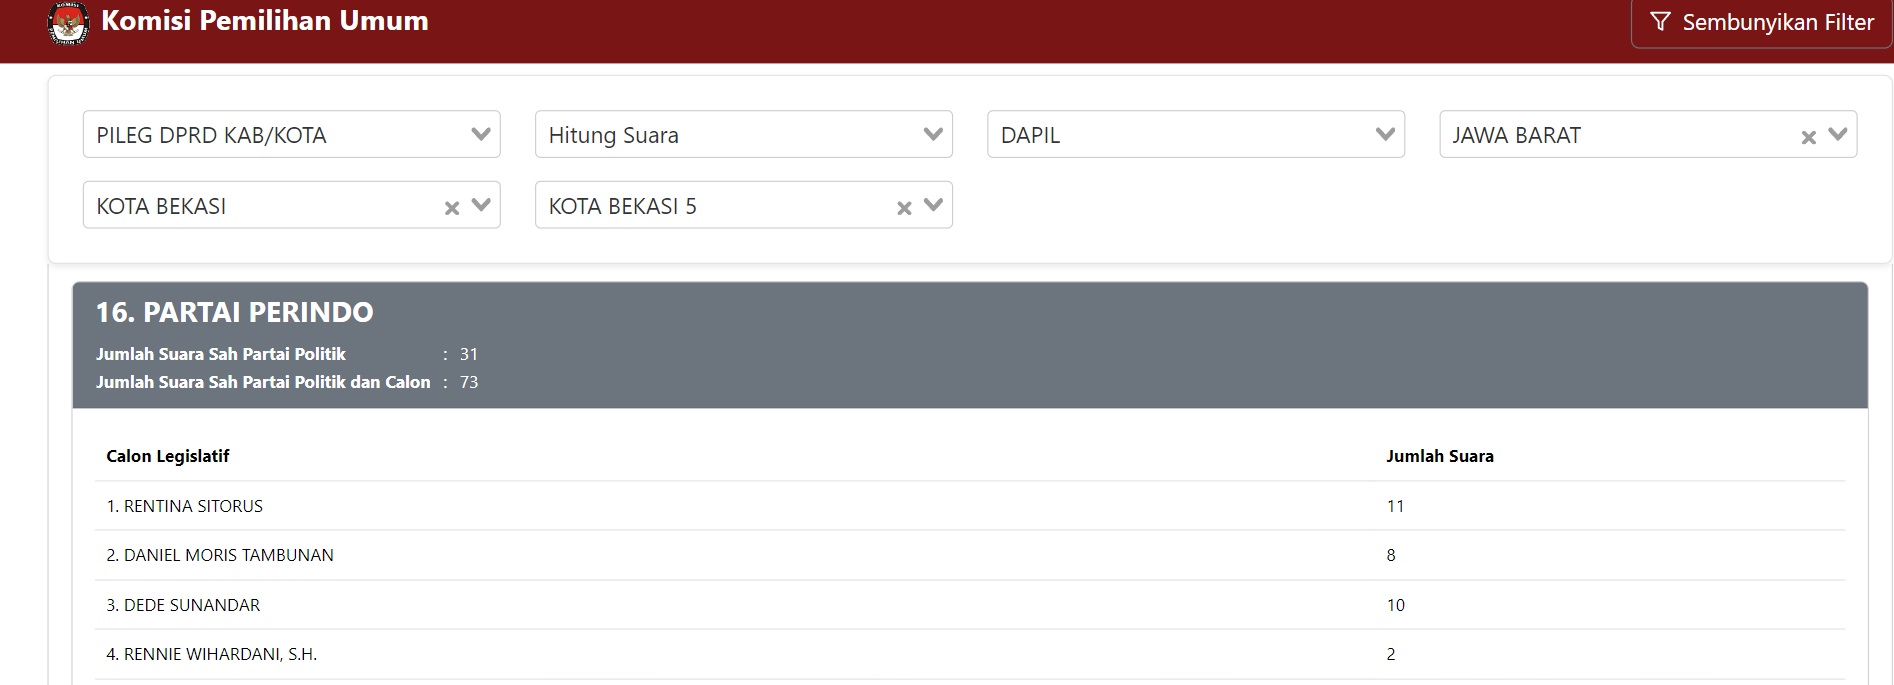
Task: Click the Calon Legislatif column header
Action: tap(168, 456)
